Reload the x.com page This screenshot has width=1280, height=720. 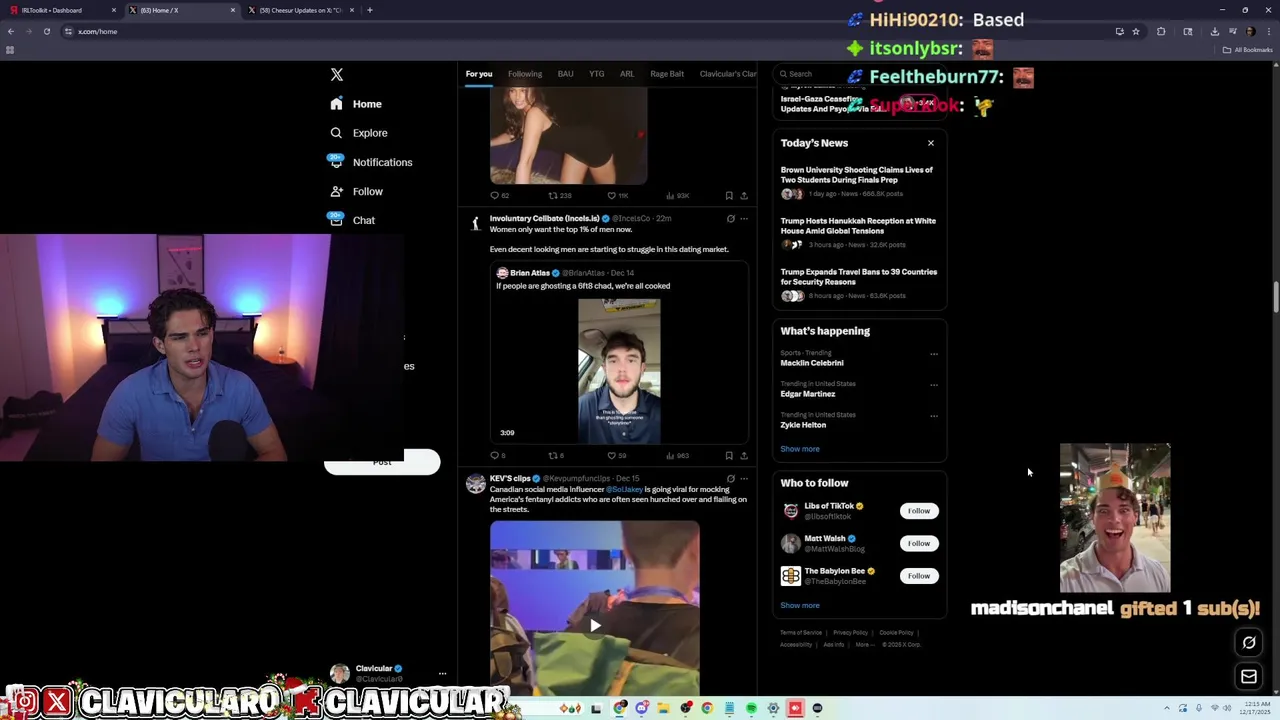47,31
